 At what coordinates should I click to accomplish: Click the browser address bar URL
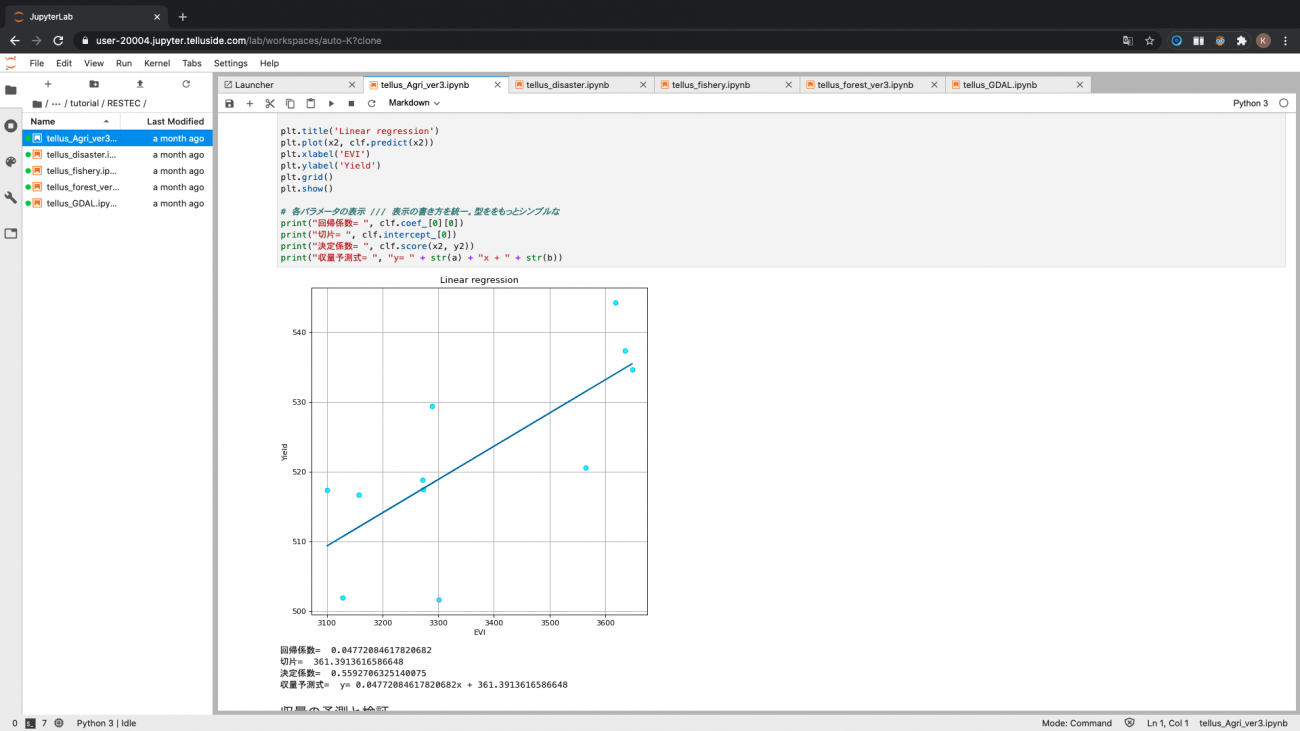click(x=238, y=41)
